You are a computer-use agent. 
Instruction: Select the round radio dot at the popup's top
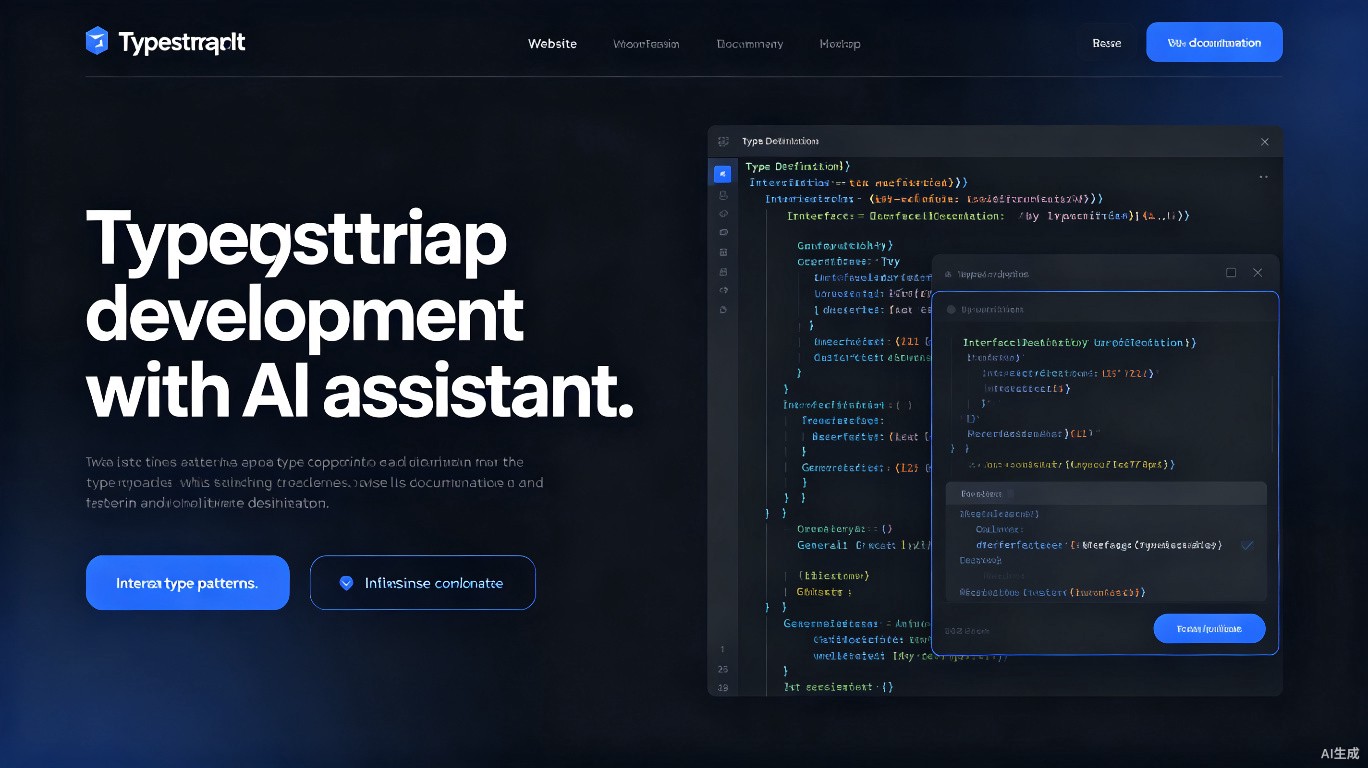[951, 310]
